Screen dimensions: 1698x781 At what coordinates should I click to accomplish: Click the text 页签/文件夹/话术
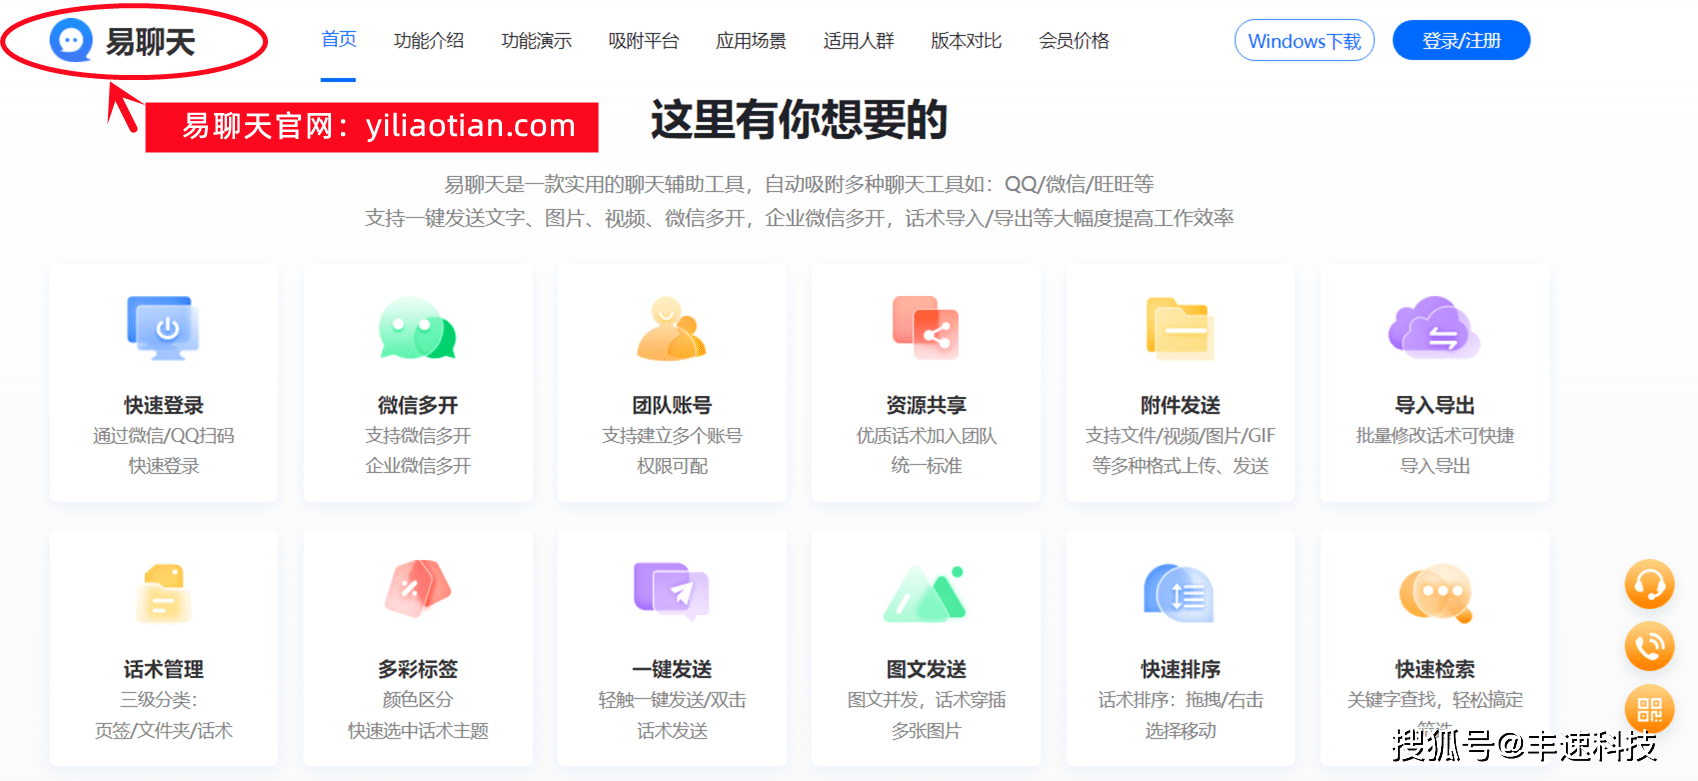tap(164, 731)
